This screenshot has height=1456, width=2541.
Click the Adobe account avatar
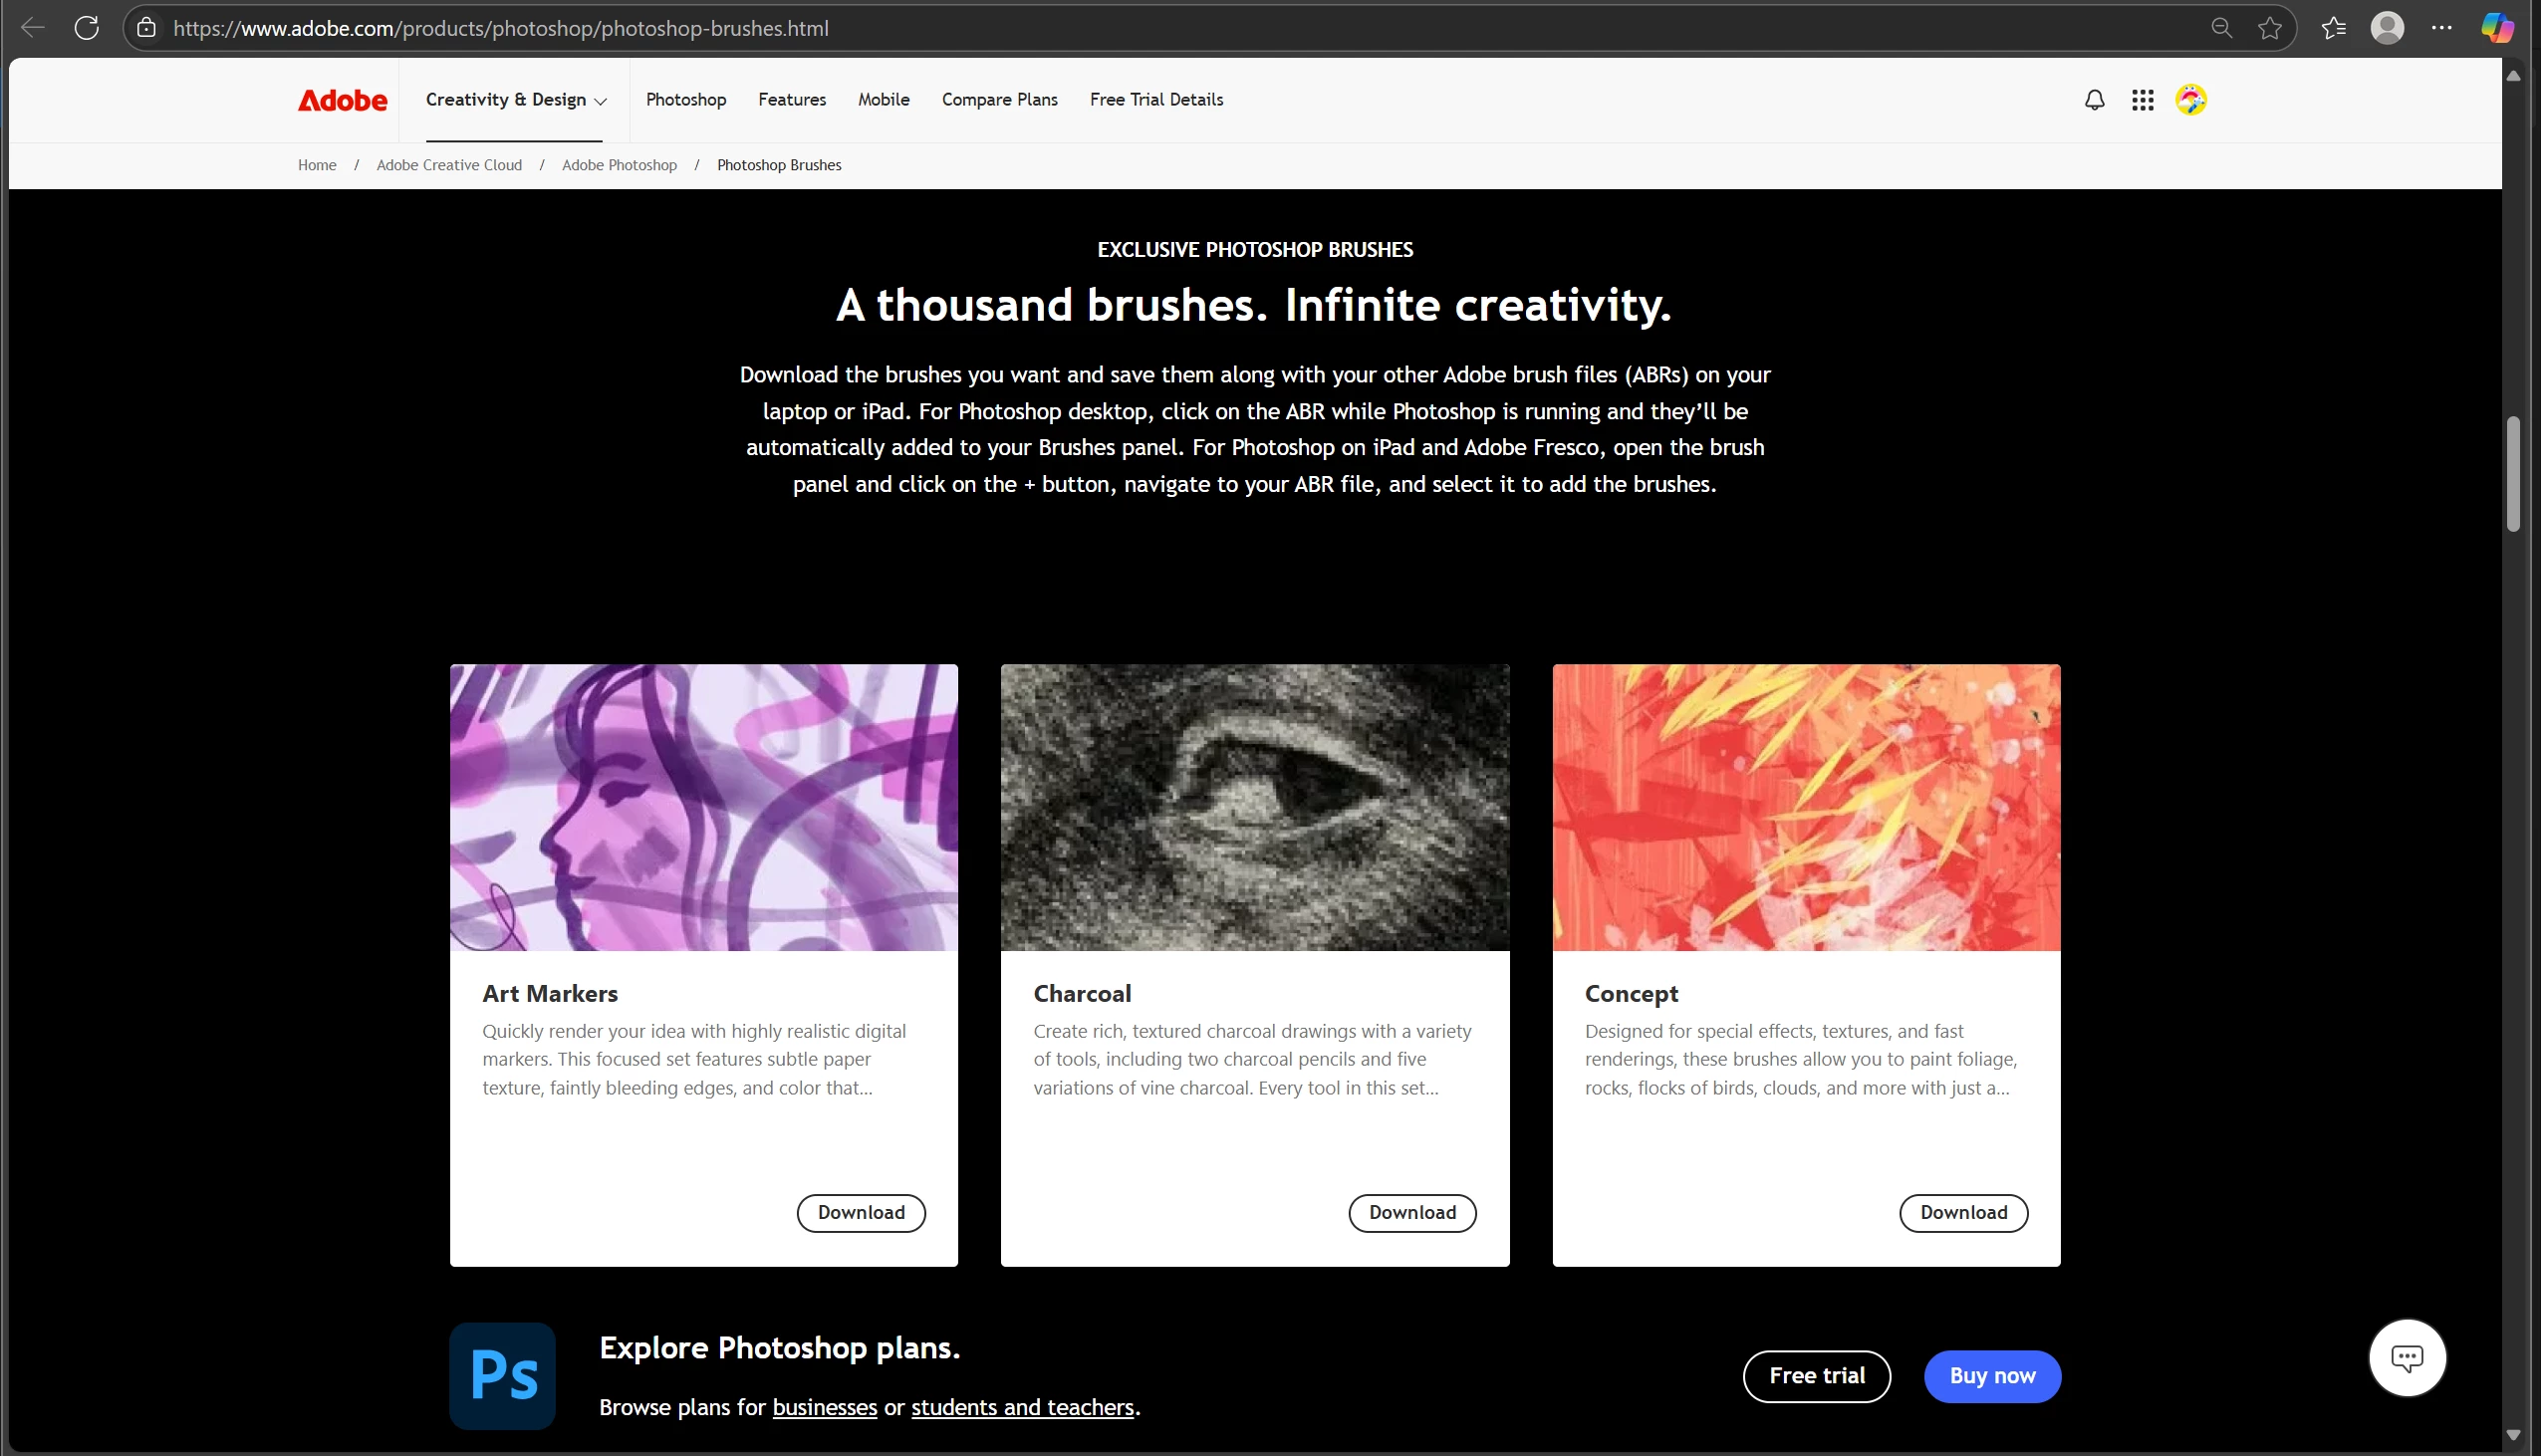[x=2190, y=100]
